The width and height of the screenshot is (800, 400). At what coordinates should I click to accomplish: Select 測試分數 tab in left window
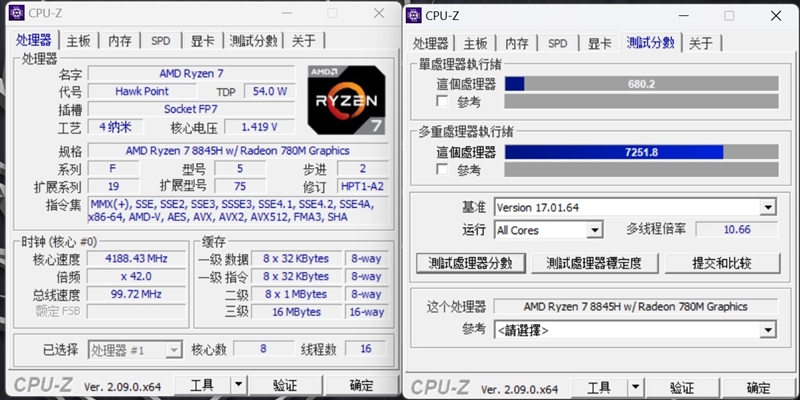[253, 41]
